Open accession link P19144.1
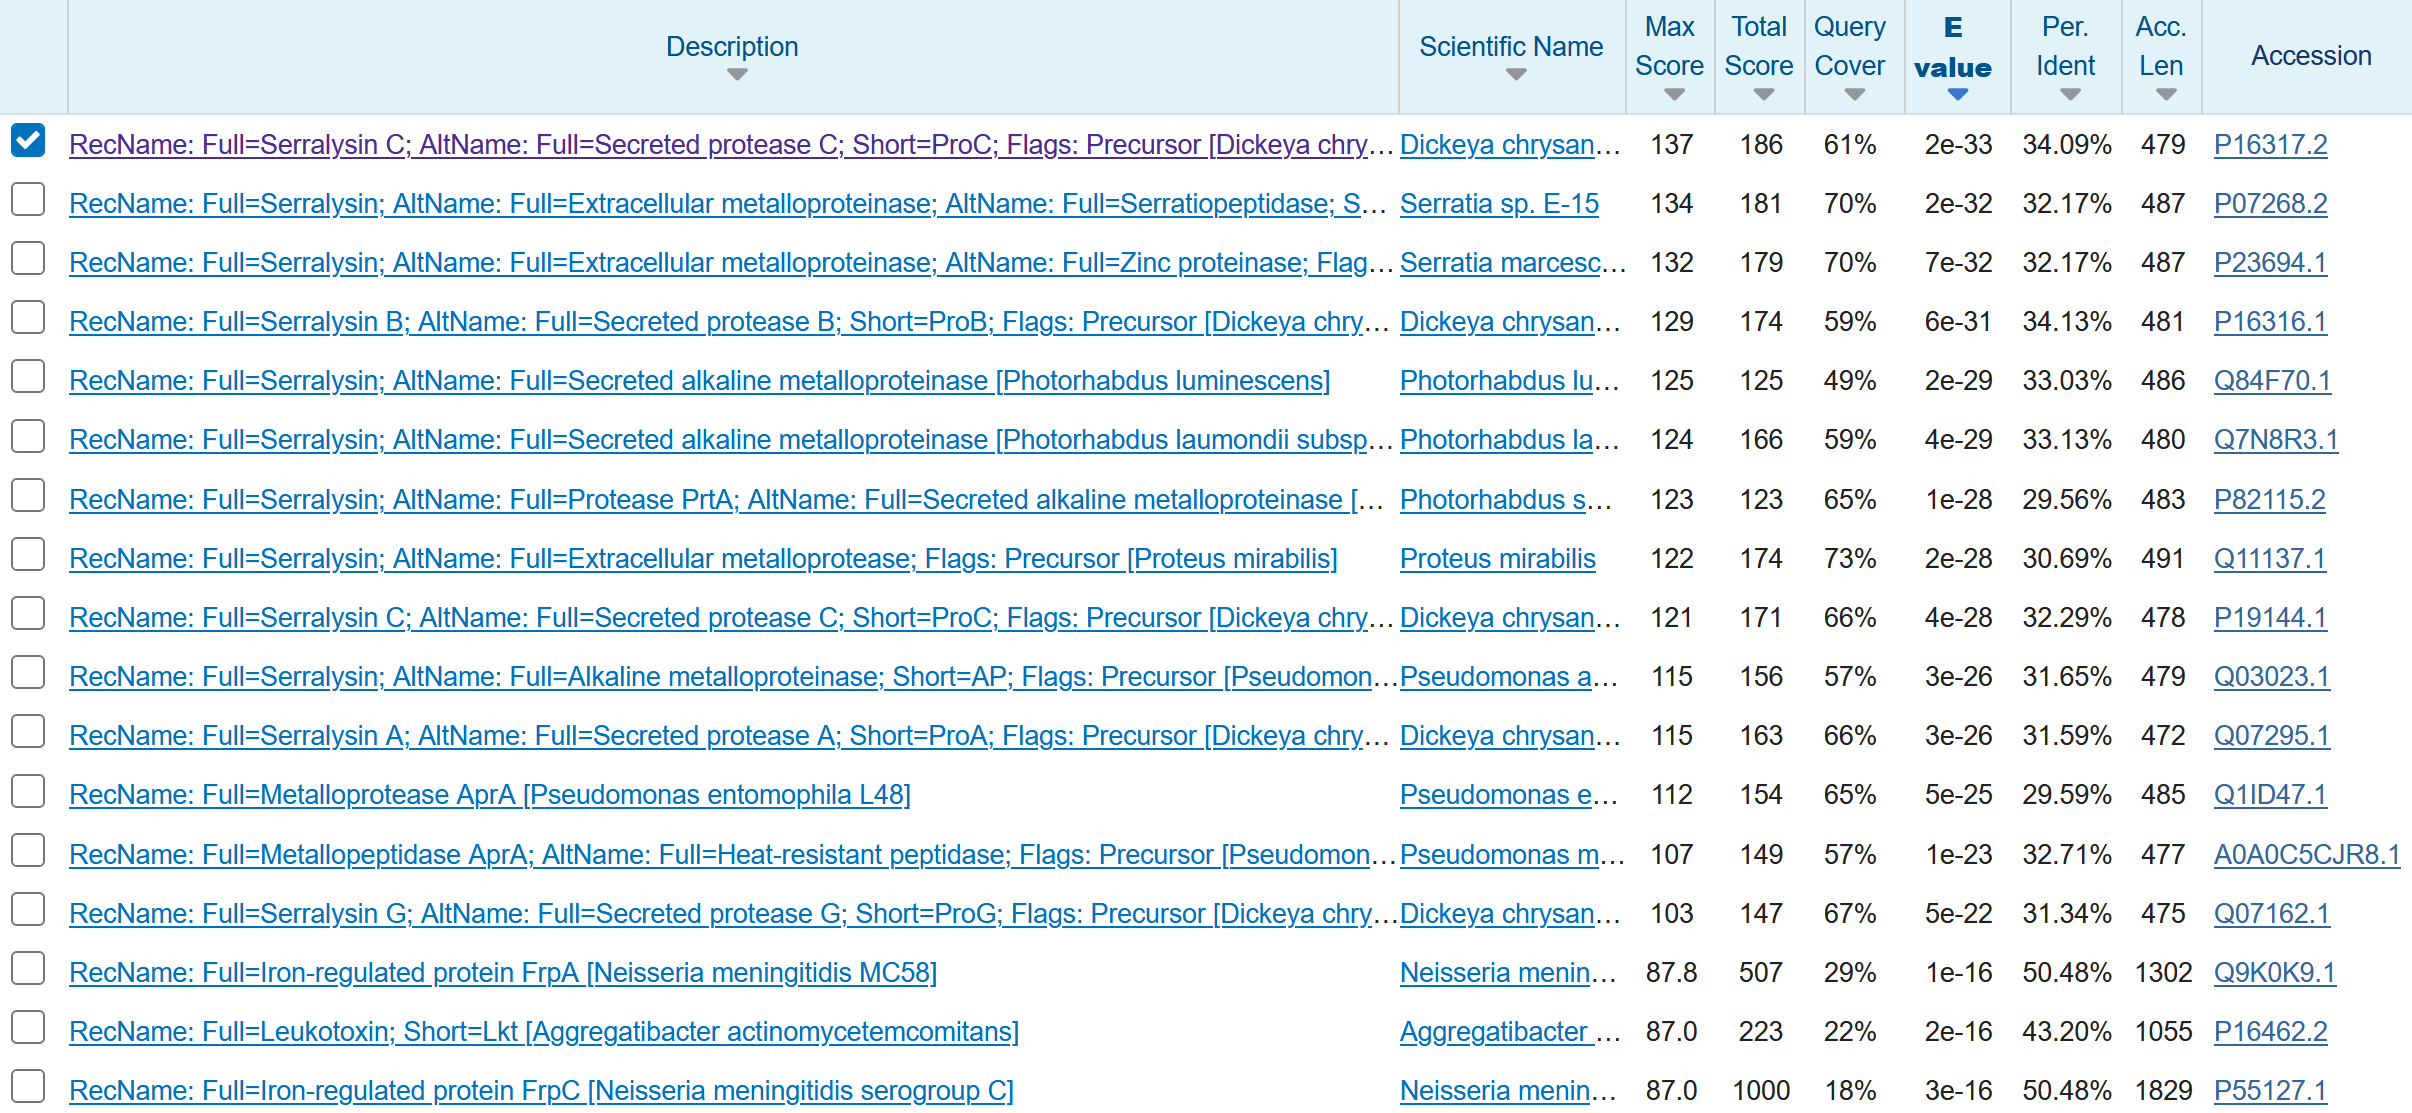The height and width of the screenshot is (1113, 2412). point(2269,618)
